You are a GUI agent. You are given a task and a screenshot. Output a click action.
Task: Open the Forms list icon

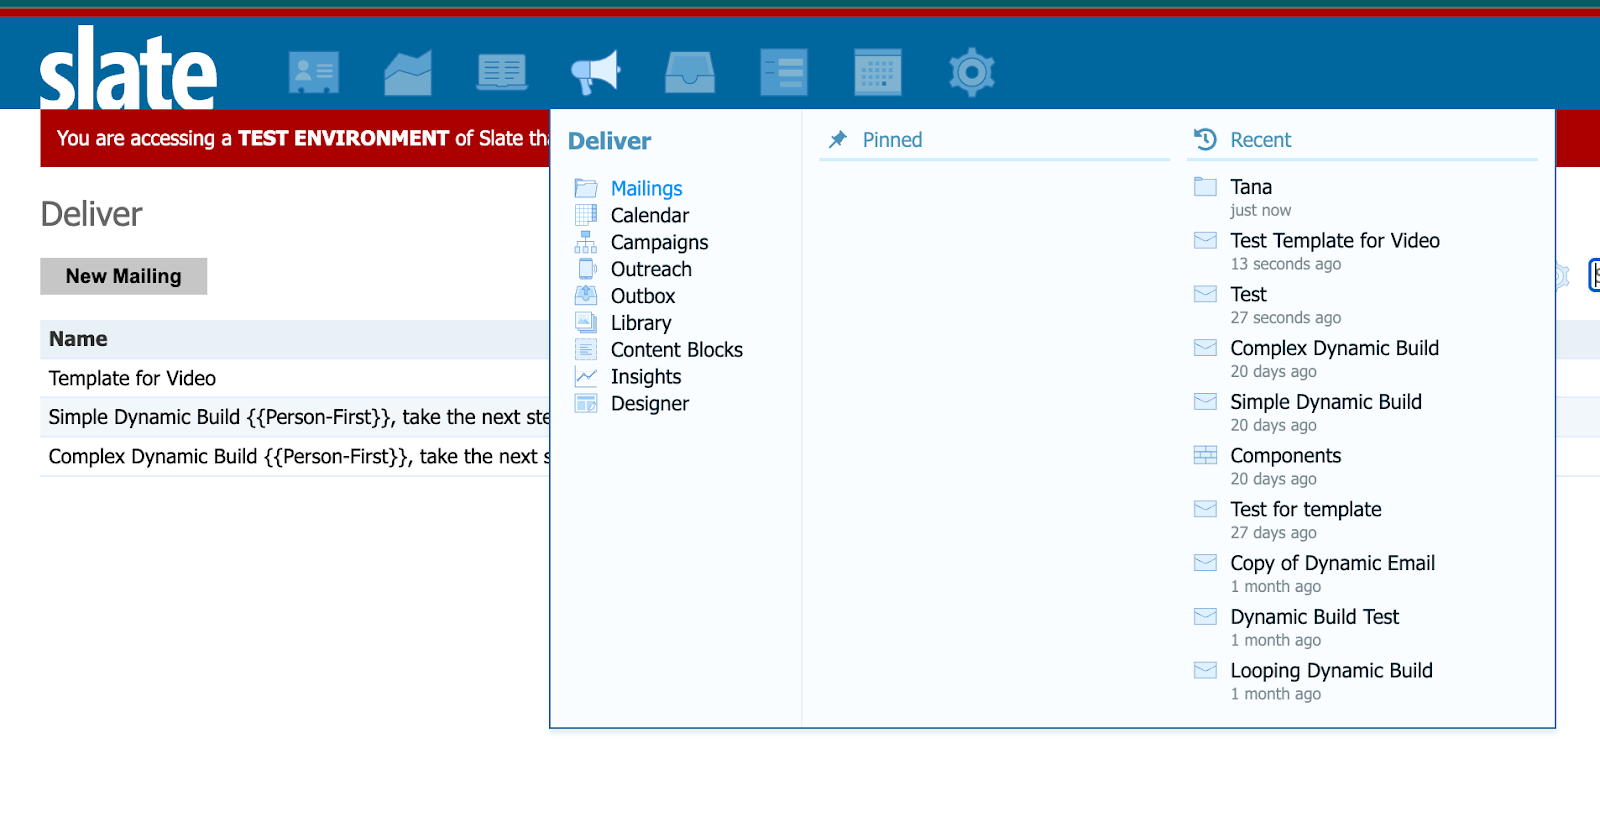783,72
